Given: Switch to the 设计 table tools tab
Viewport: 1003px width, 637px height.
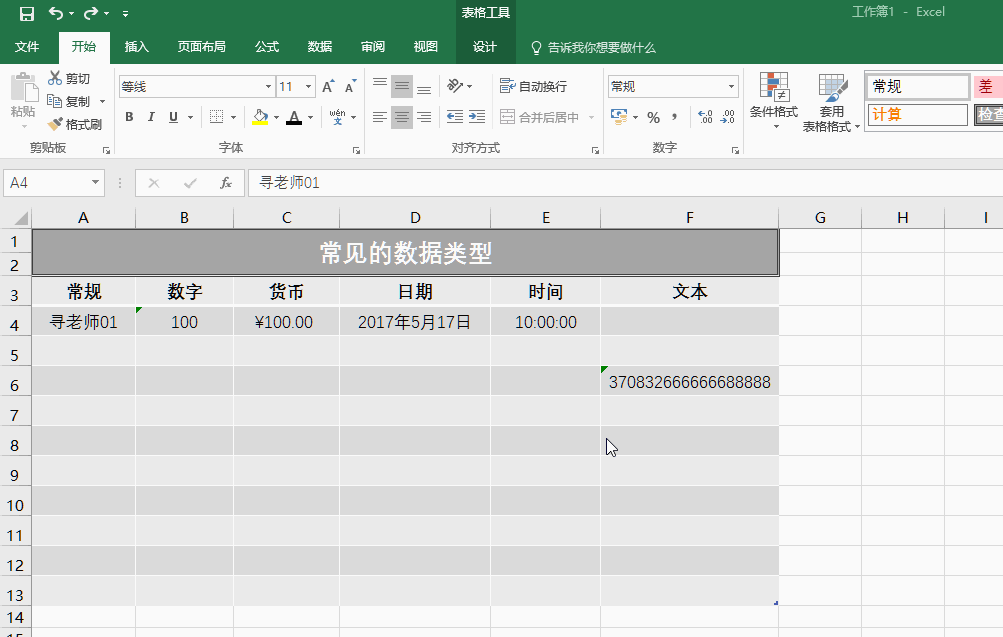Looking at the screenshot, I should [485, 47].
